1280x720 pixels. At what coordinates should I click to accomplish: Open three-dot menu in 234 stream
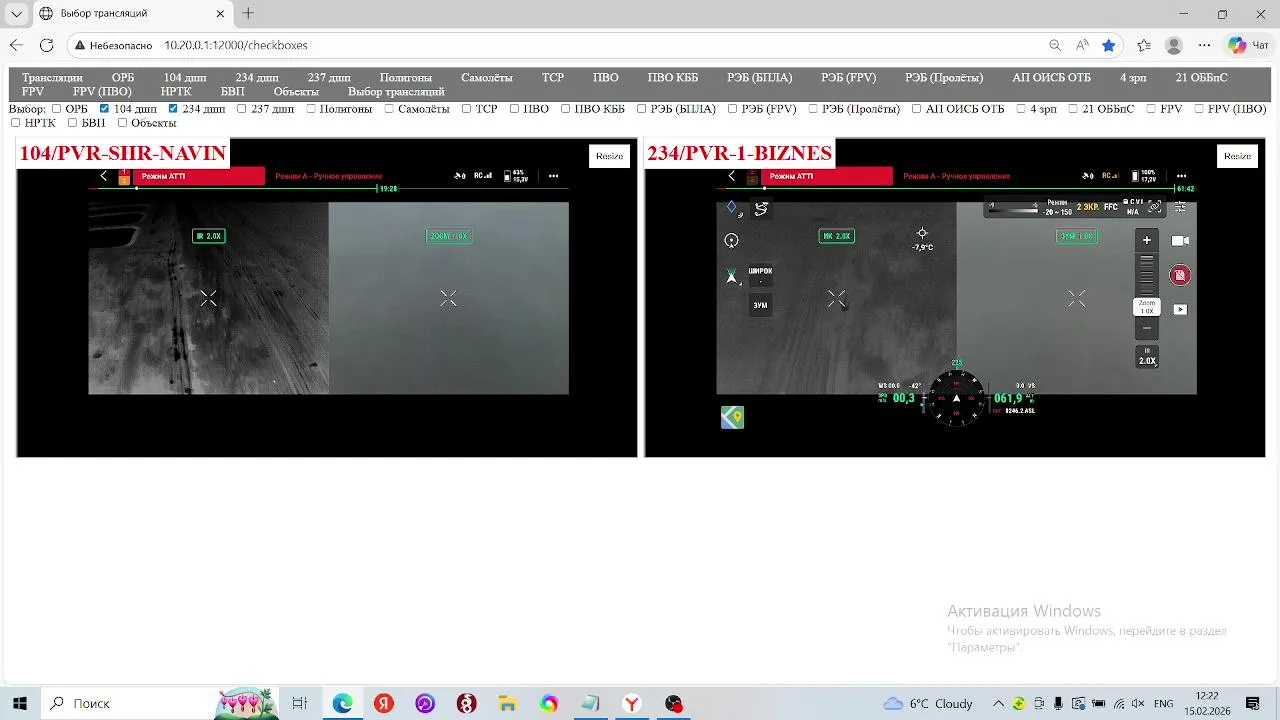point(1181,176)
